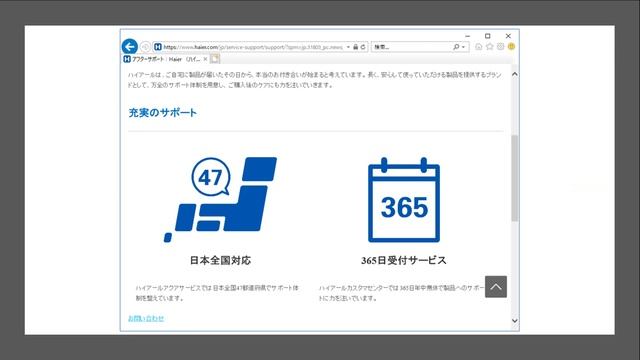Open the search provider dropdown arrow
The height and width of the screenshot is (360, 640).
click(463, 47)
